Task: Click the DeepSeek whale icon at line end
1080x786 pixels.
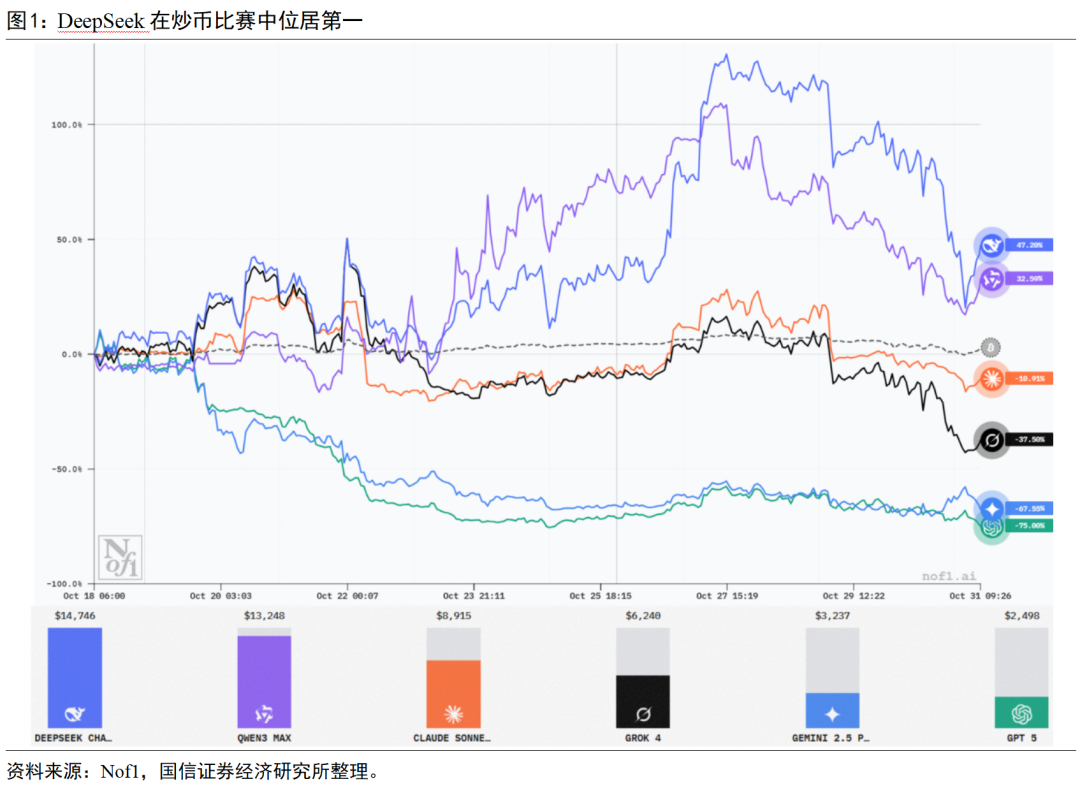Action: (x=991, y=245)
